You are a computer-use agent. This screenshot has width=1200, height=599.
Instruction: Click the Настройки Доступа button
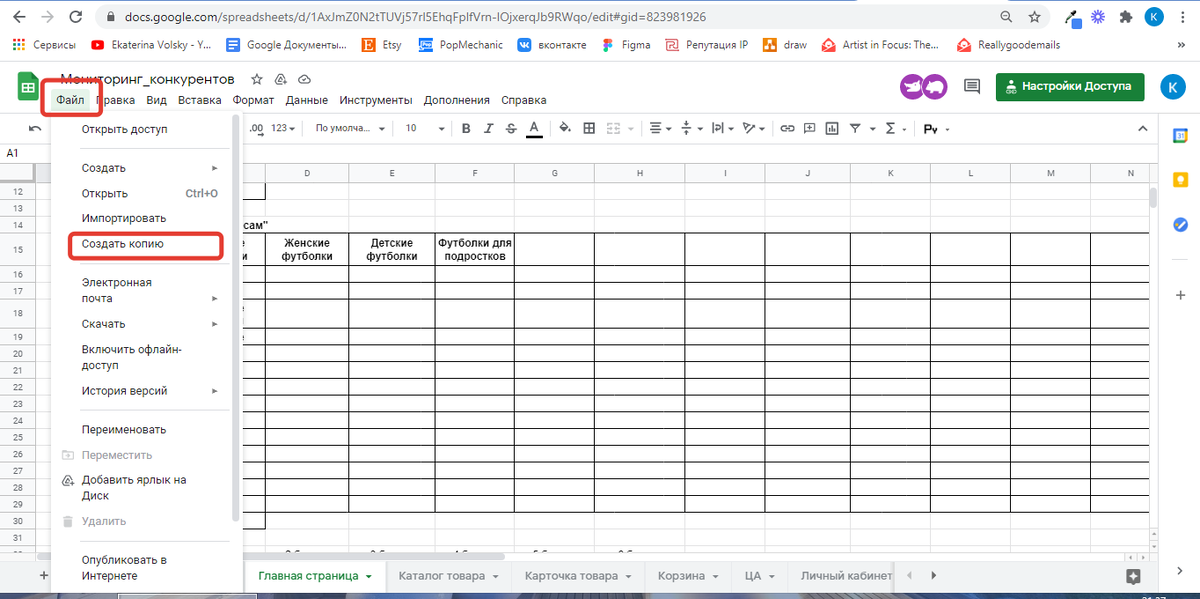coord(1069,86)
